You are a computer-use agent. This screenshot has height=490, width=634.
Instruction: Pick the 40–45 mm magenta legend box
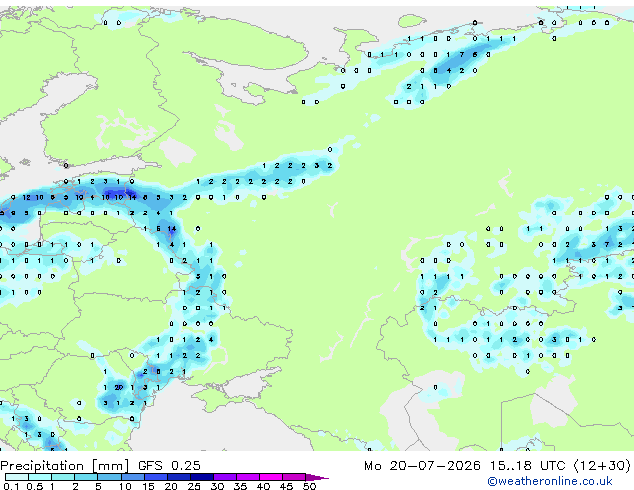tap(271, 477)
